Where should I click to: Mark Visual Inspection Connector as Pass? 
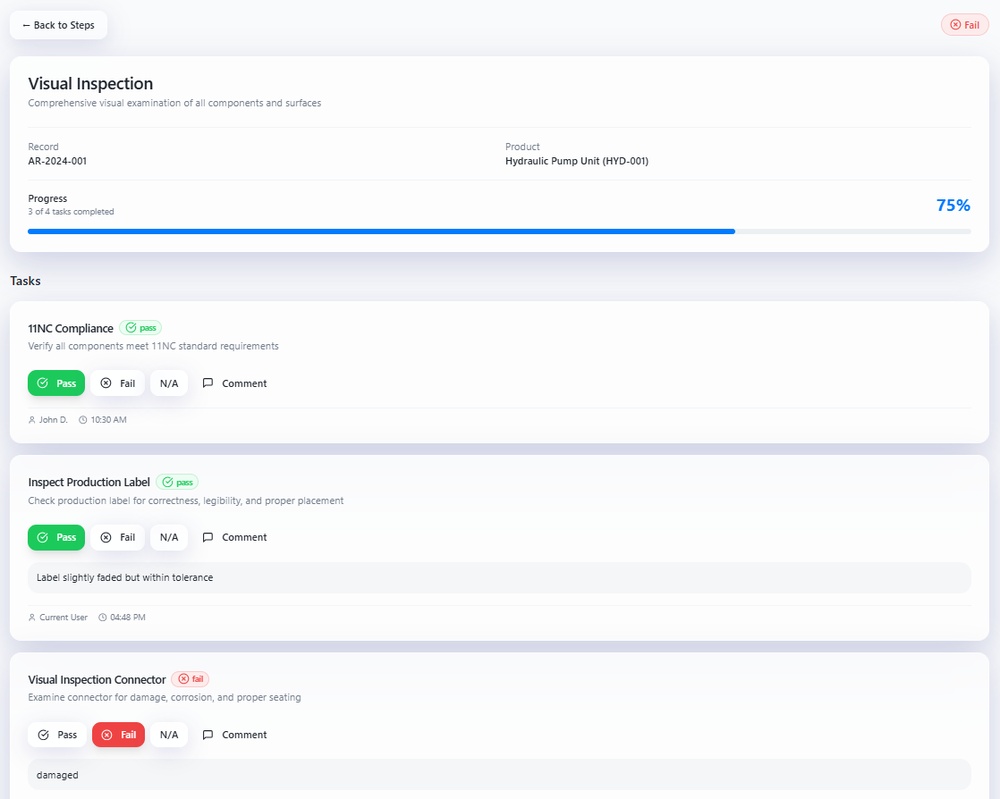coord(57,735)
